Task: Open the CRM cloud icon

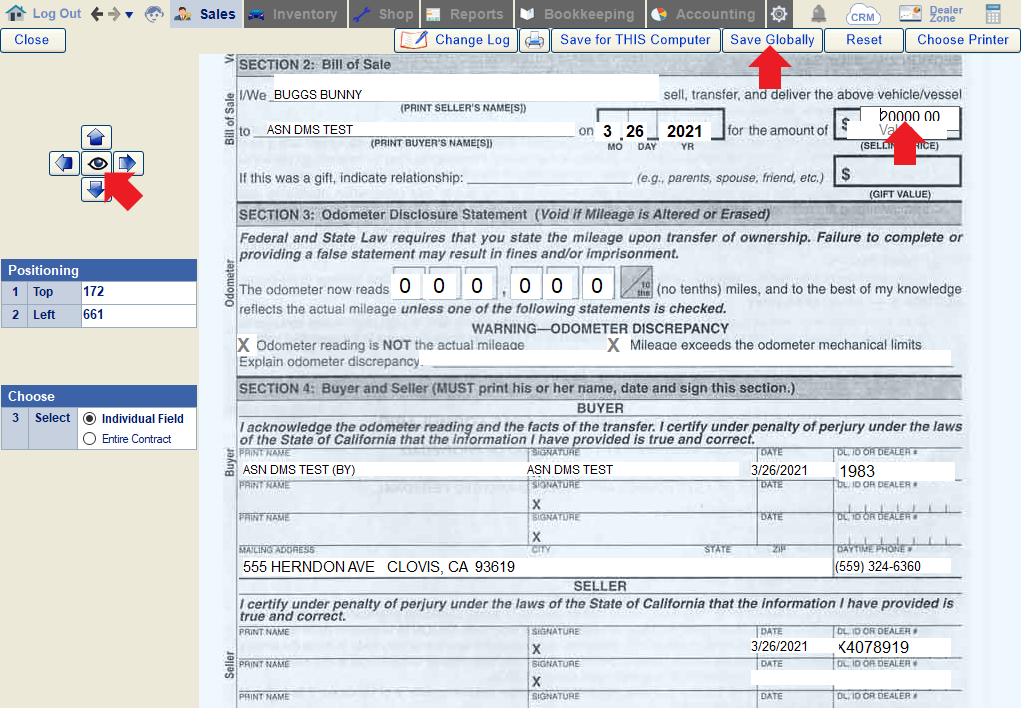Action: [863, 14]
